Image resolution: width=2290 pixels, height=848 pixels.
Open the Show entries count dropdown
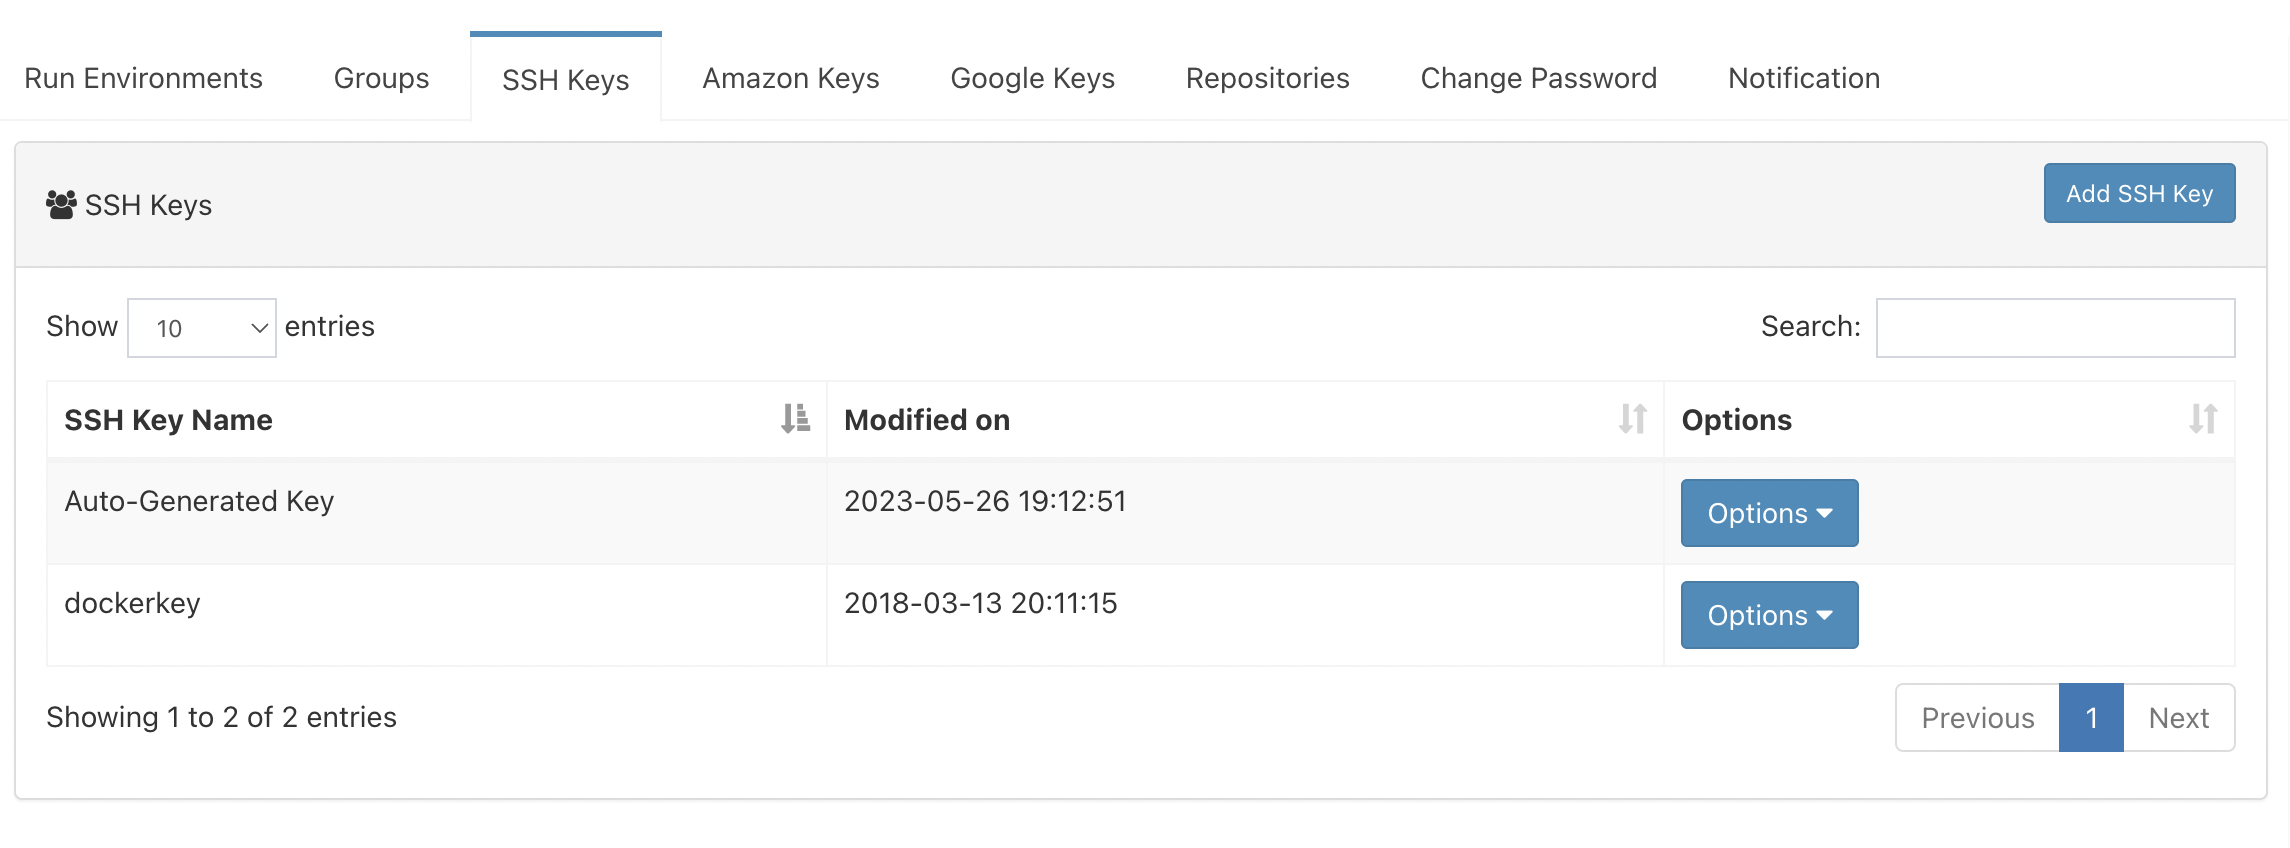coord(202,328)
